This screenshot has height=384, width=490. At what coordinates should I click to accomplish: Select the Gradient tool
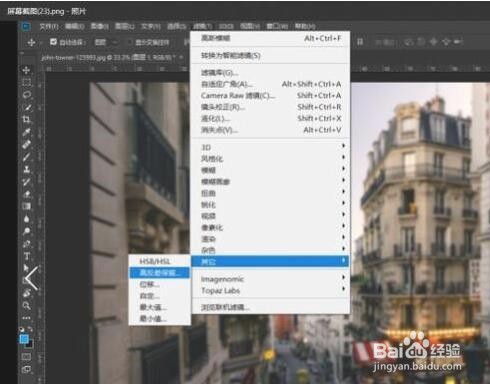coord(26,206)
